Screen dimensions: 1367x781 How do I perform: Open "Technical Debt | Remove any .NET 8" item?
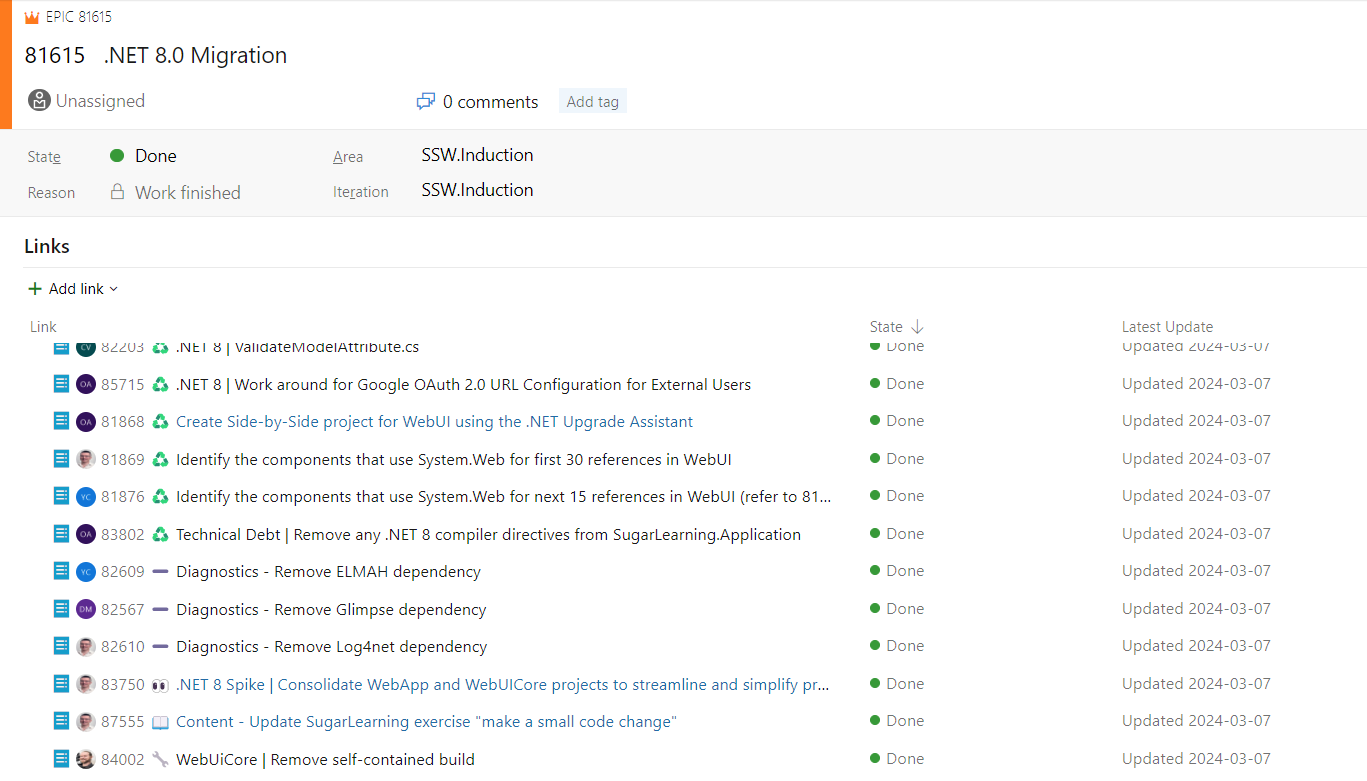[x=488, y=534]
